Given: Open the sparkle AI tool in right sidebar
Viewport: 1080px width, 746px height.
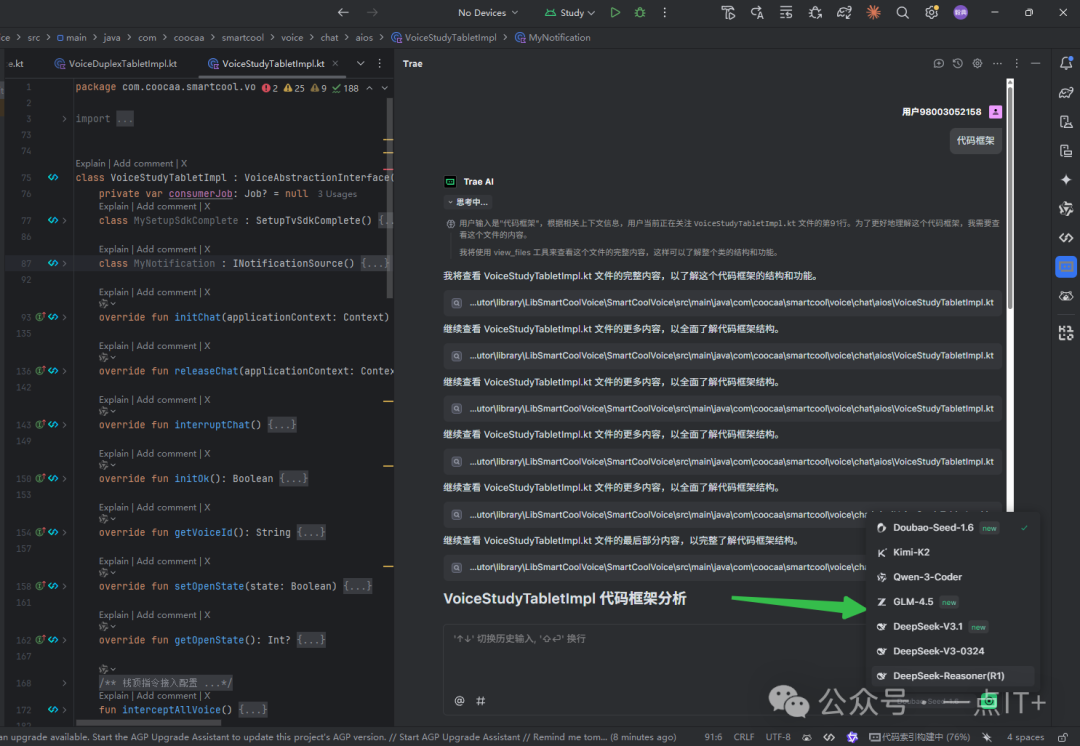Looking at the screenshot, I should tap(1066, 180).
